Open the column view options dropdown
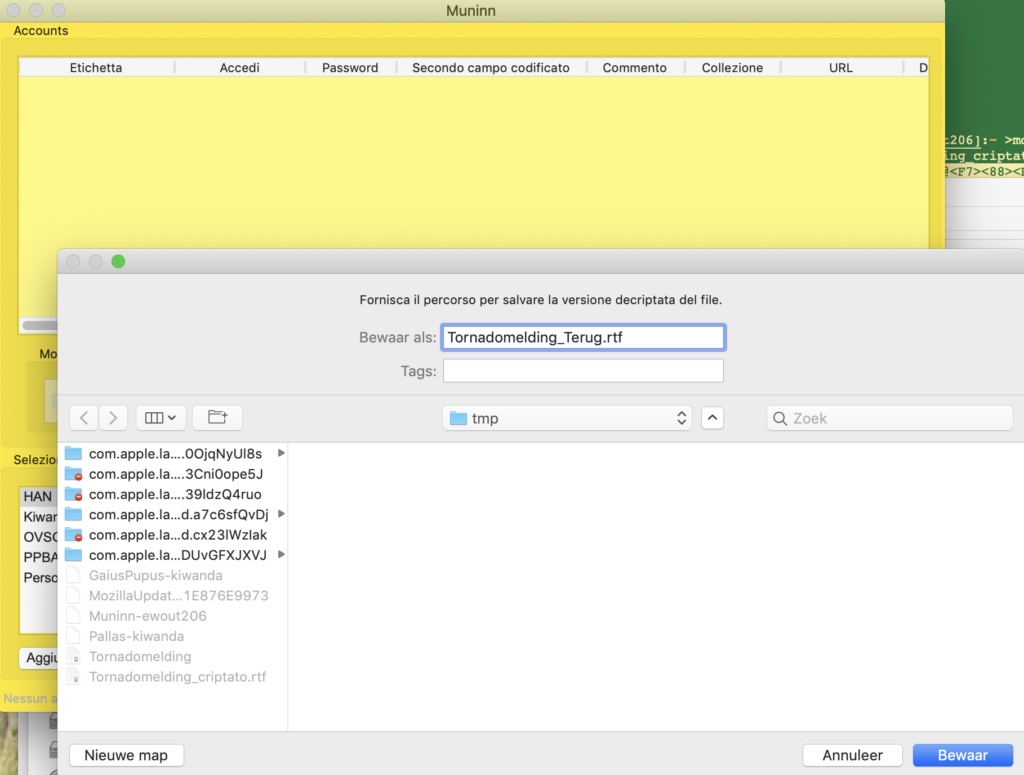This screenshot has height=775, width=1024. point(160,418)
